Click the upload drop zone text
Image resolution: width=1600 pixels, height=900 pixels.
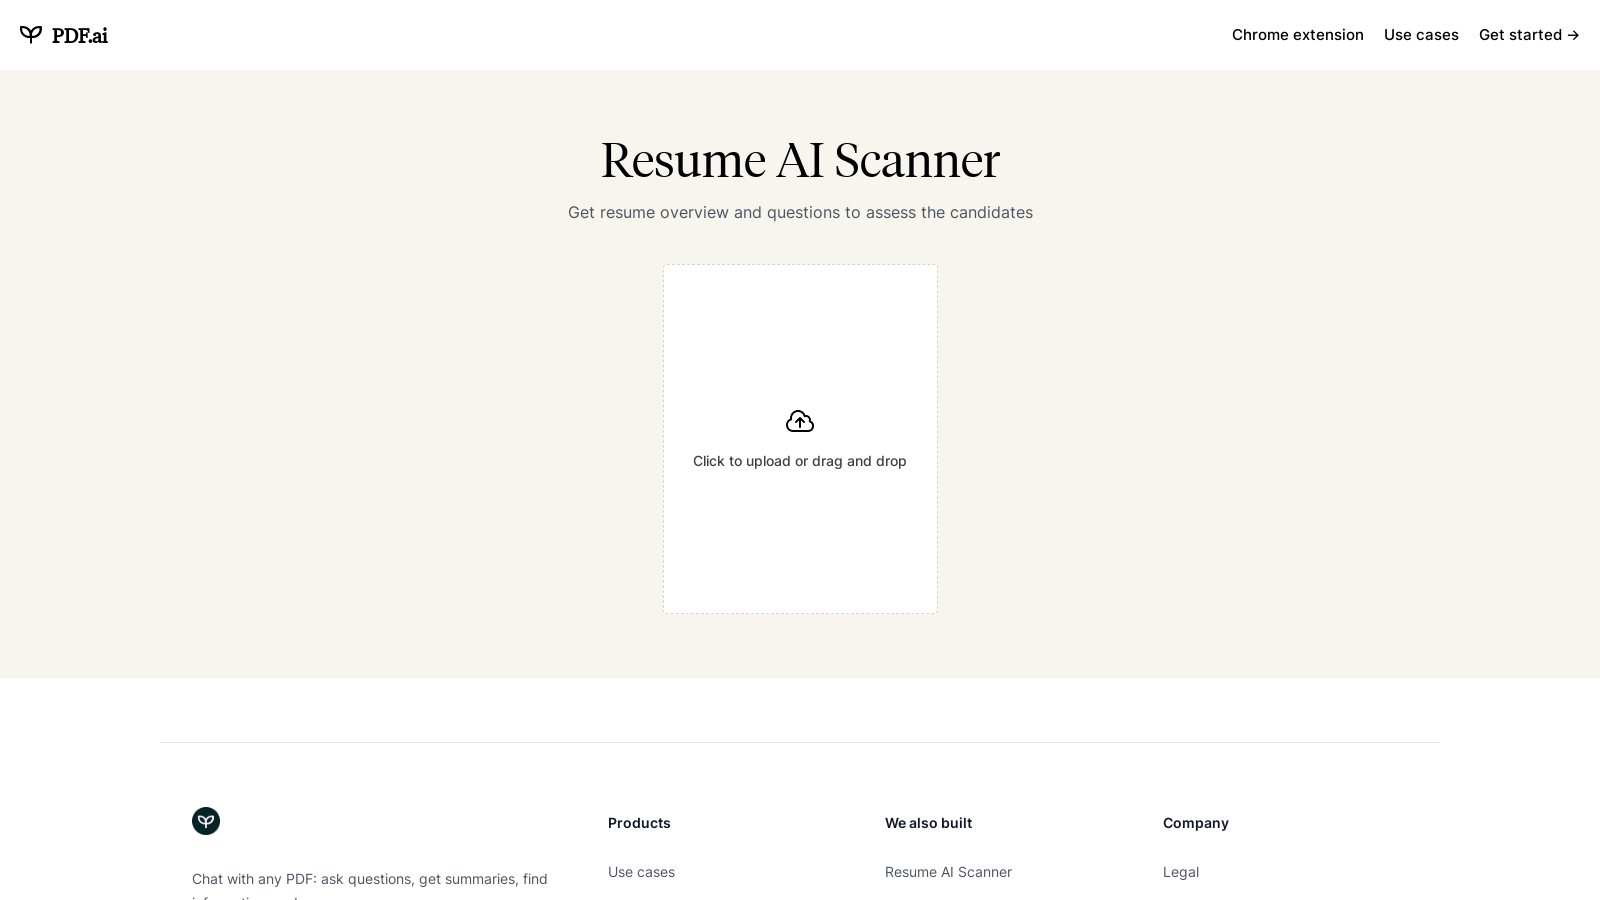[800, 461]
